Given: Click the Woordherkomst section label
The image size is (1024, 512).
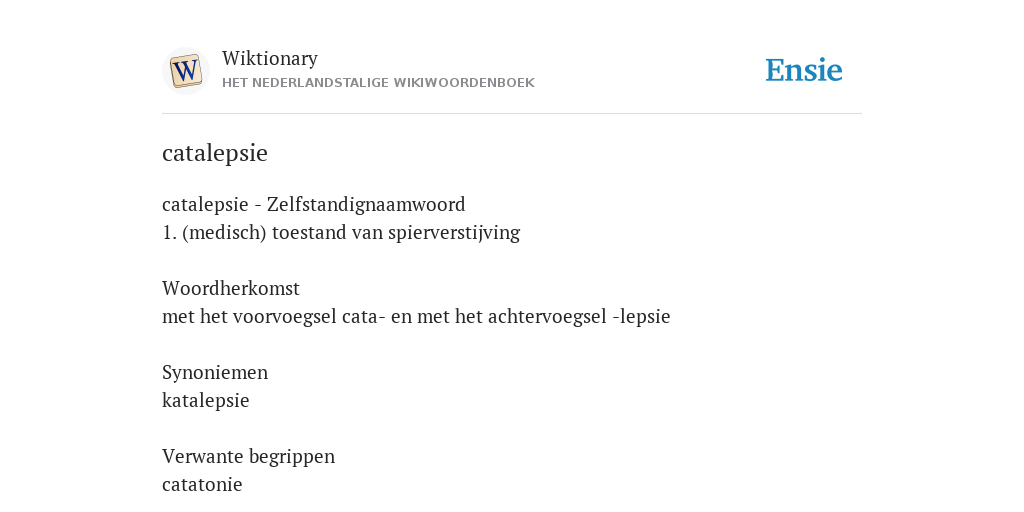Looking at the screenshot, I should pos(231,288).
